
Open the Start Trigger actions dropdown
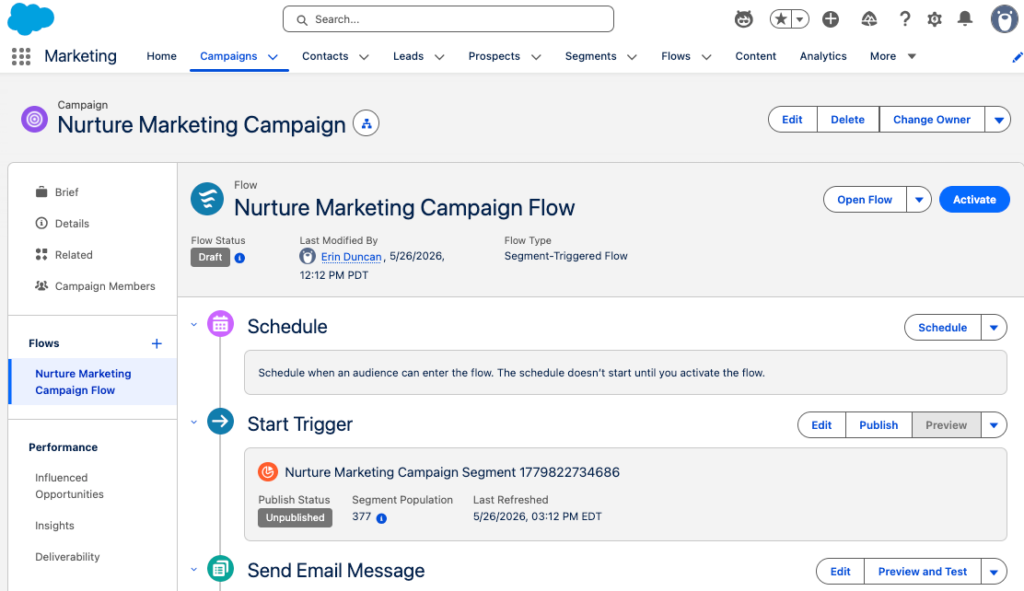click(994, 425)
